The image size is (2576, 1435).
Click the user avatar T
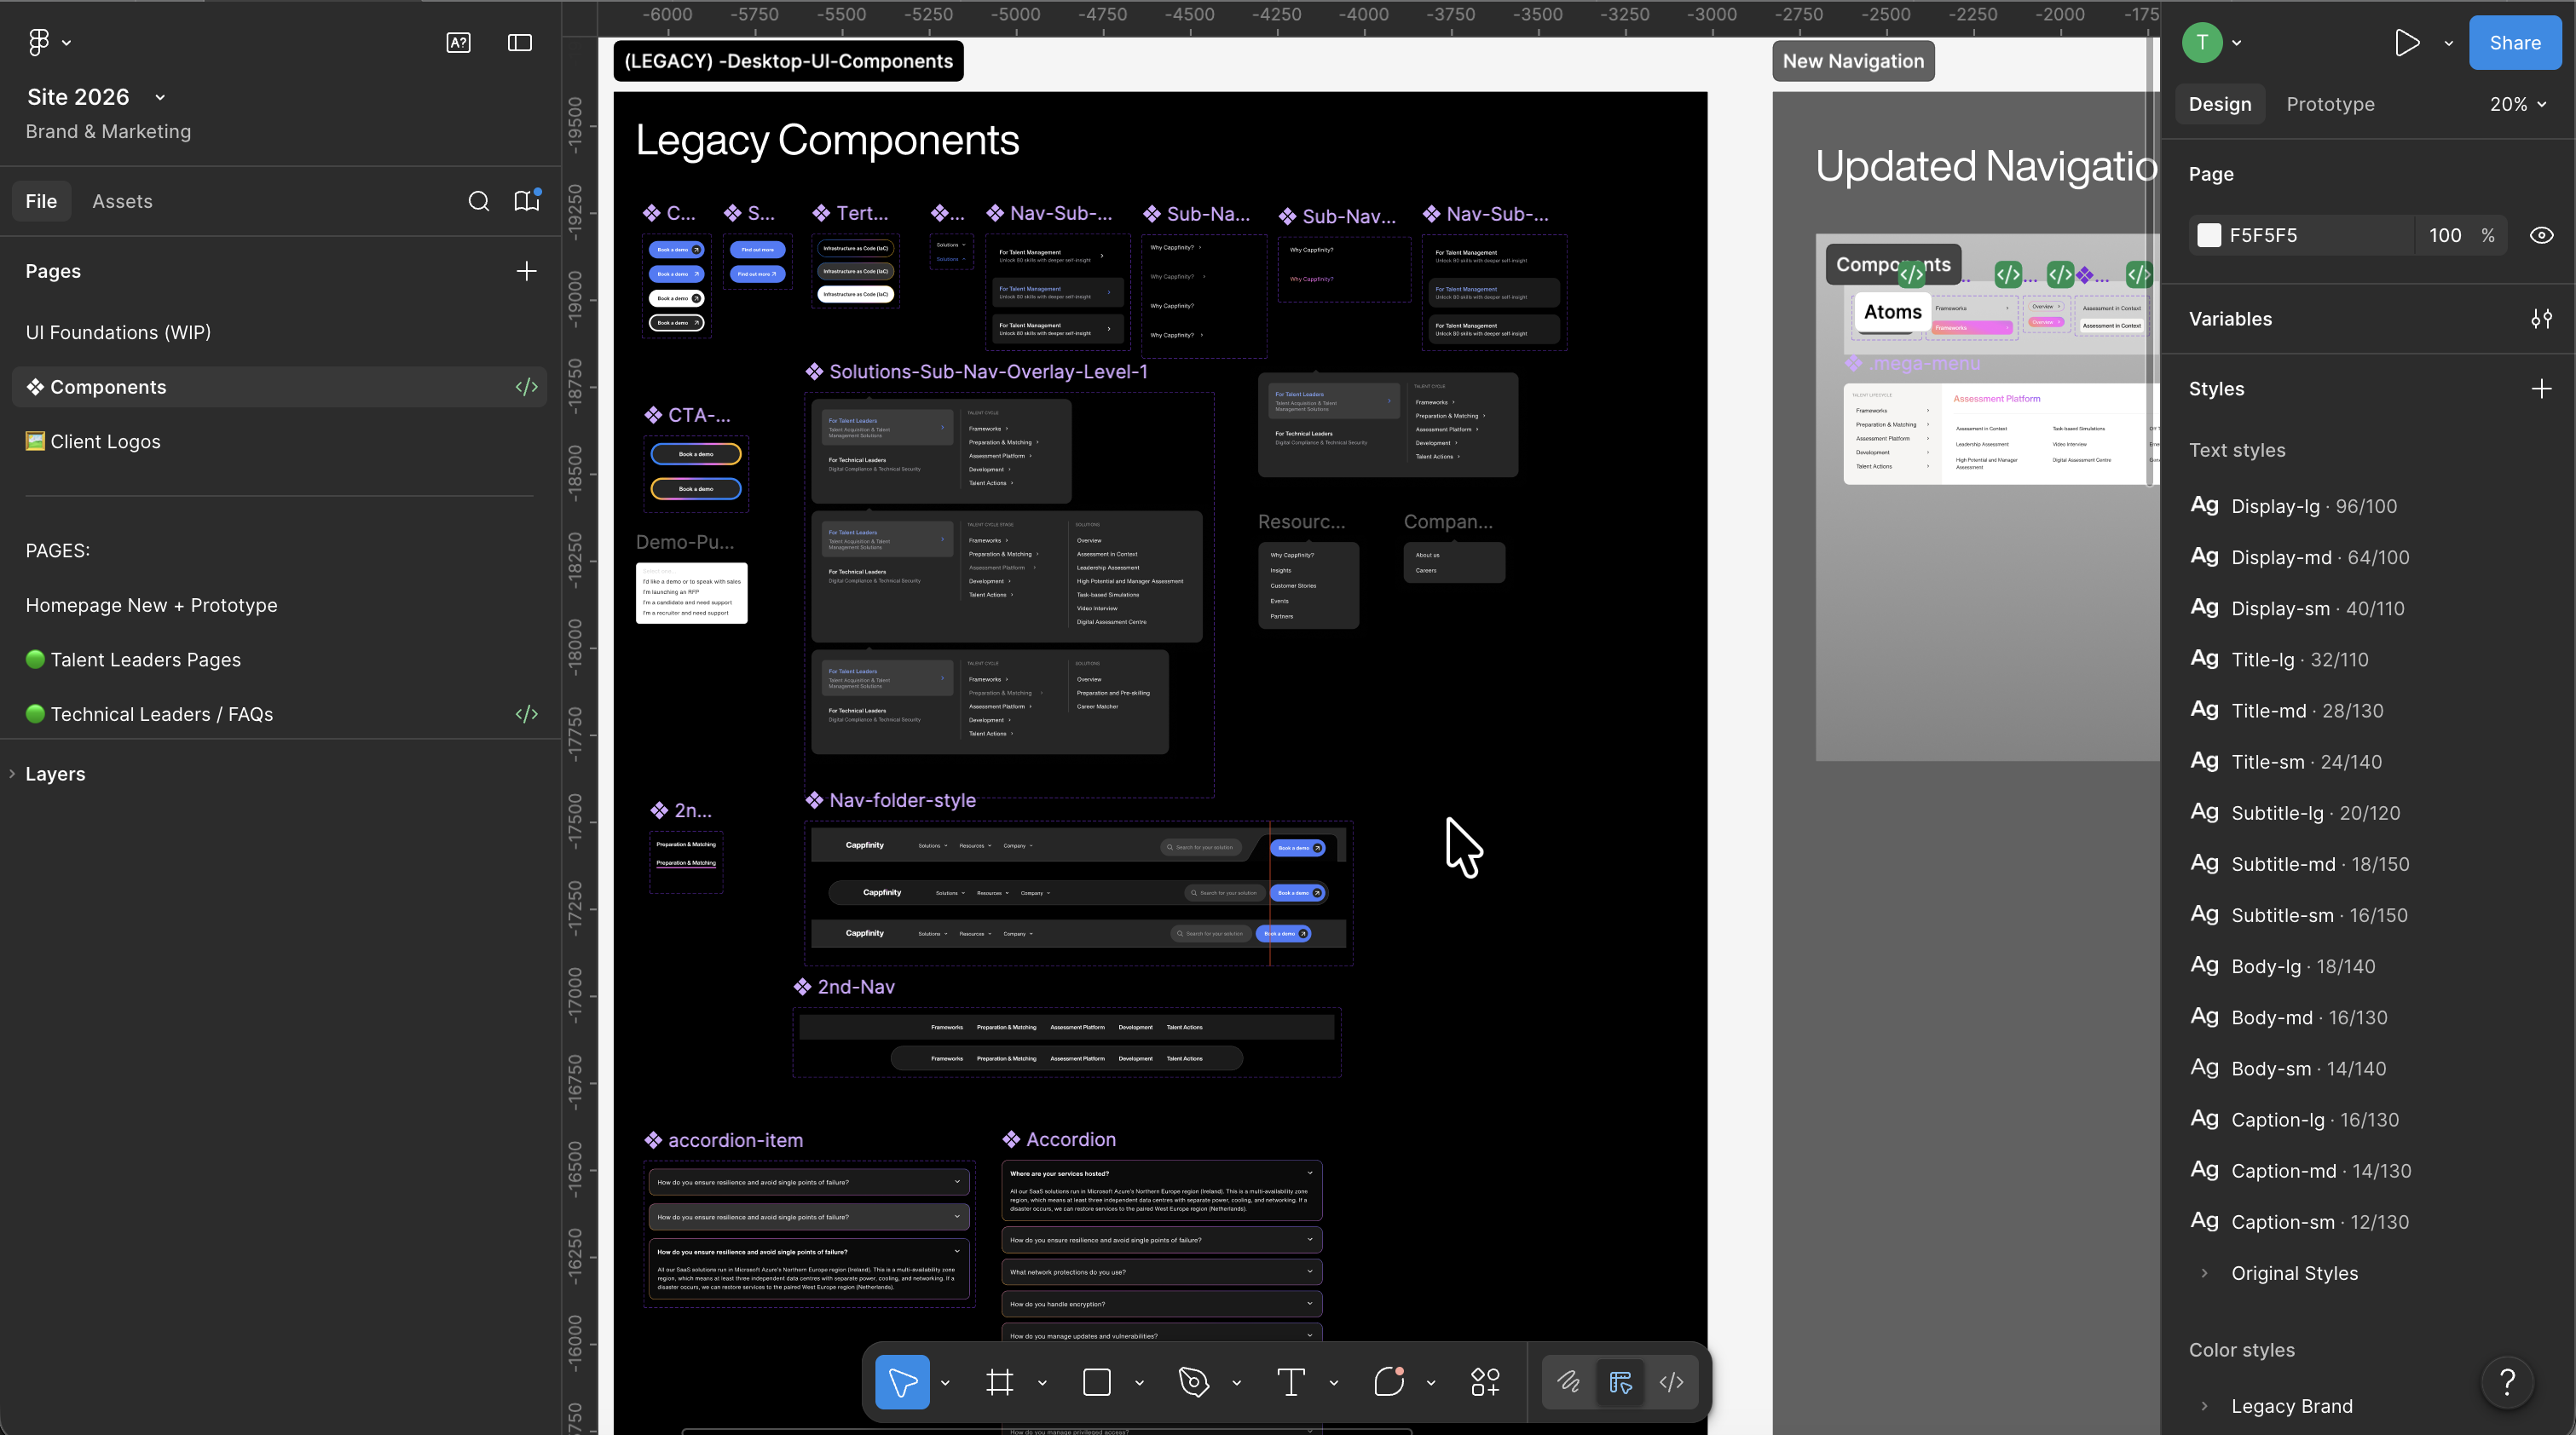coord(2202,43)
